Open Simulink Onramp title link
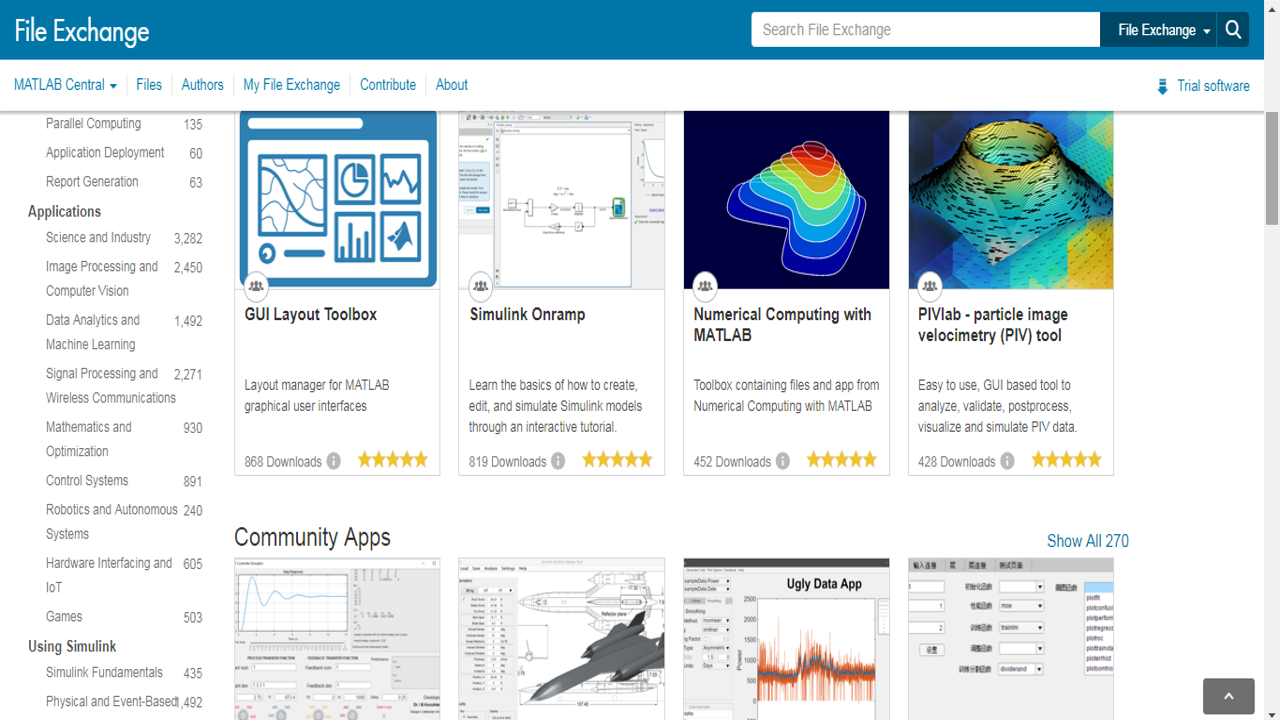 pyautogui.click(x=528, y=314)
